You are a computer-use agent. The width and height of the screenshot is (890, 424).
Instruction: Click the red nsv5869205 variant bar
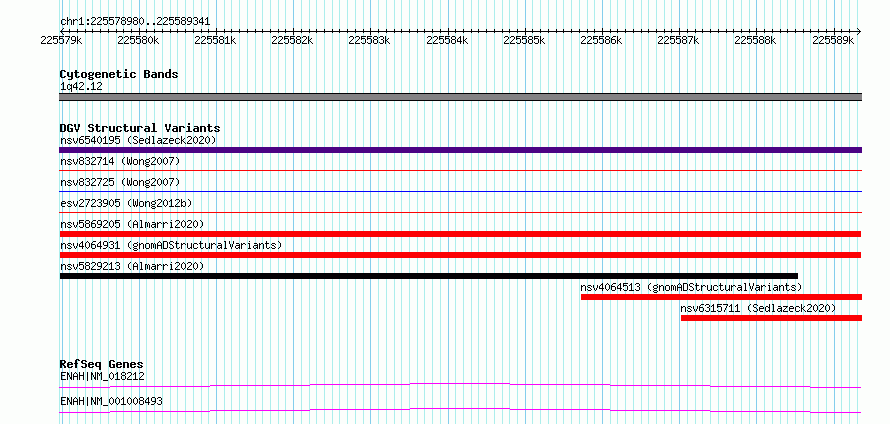460,234
